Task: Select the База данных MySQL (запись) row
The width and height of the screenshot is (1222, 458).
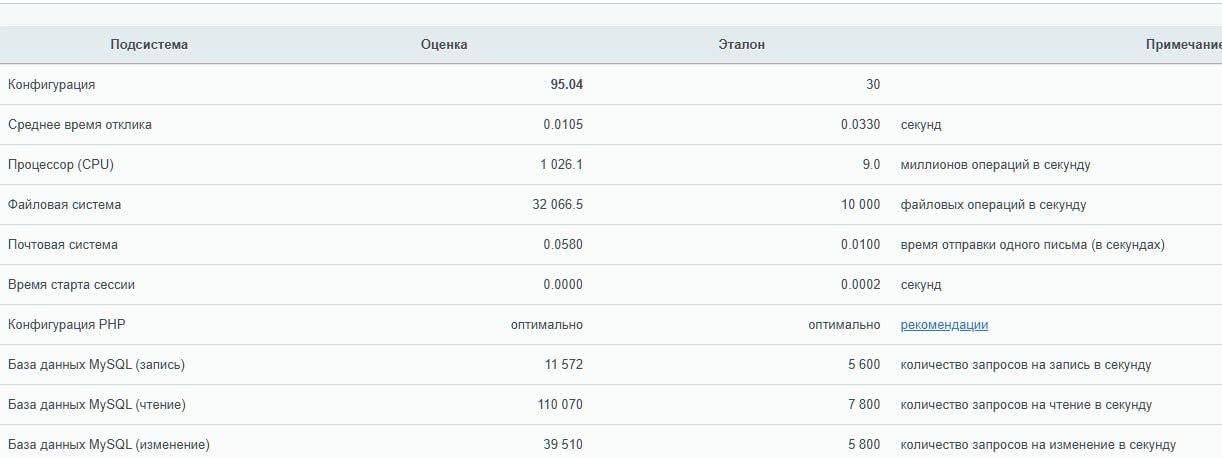Action: [96, 365]
